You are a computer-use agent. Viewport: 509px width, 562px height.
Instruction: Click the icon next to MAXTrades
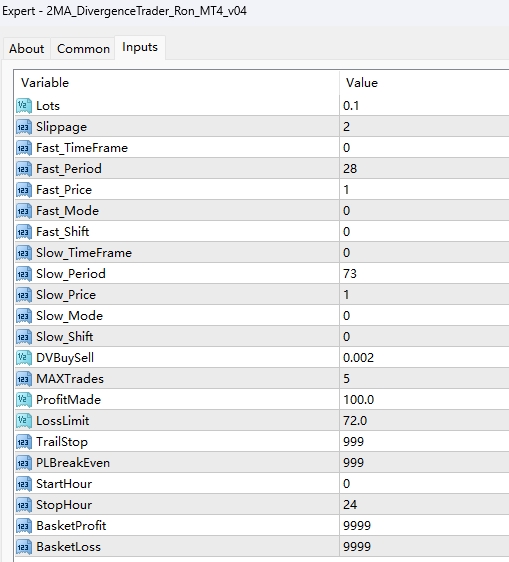tap(24, 379)
